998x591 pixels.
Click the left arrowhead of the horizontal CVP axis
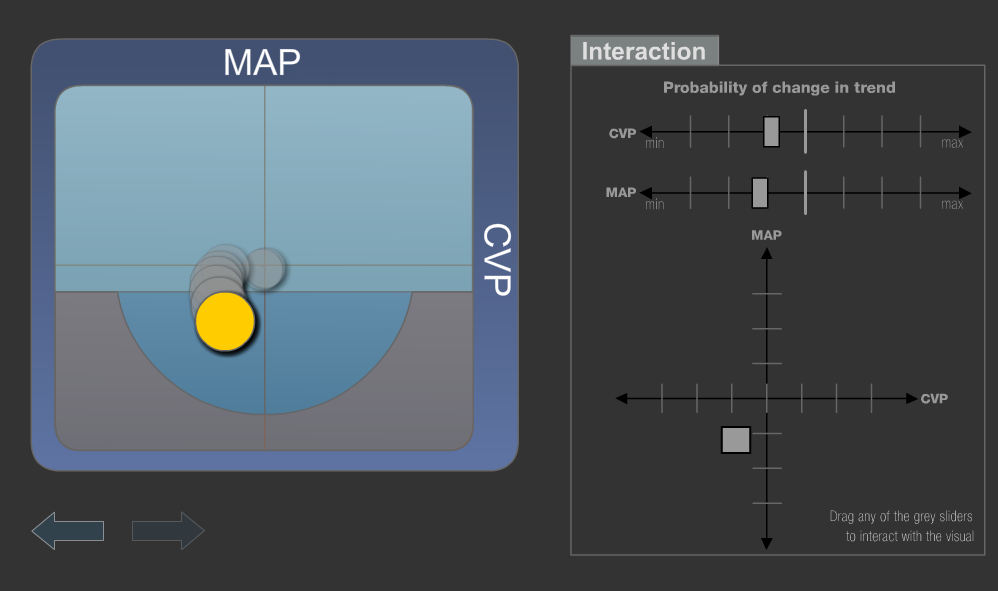point(622,398)
